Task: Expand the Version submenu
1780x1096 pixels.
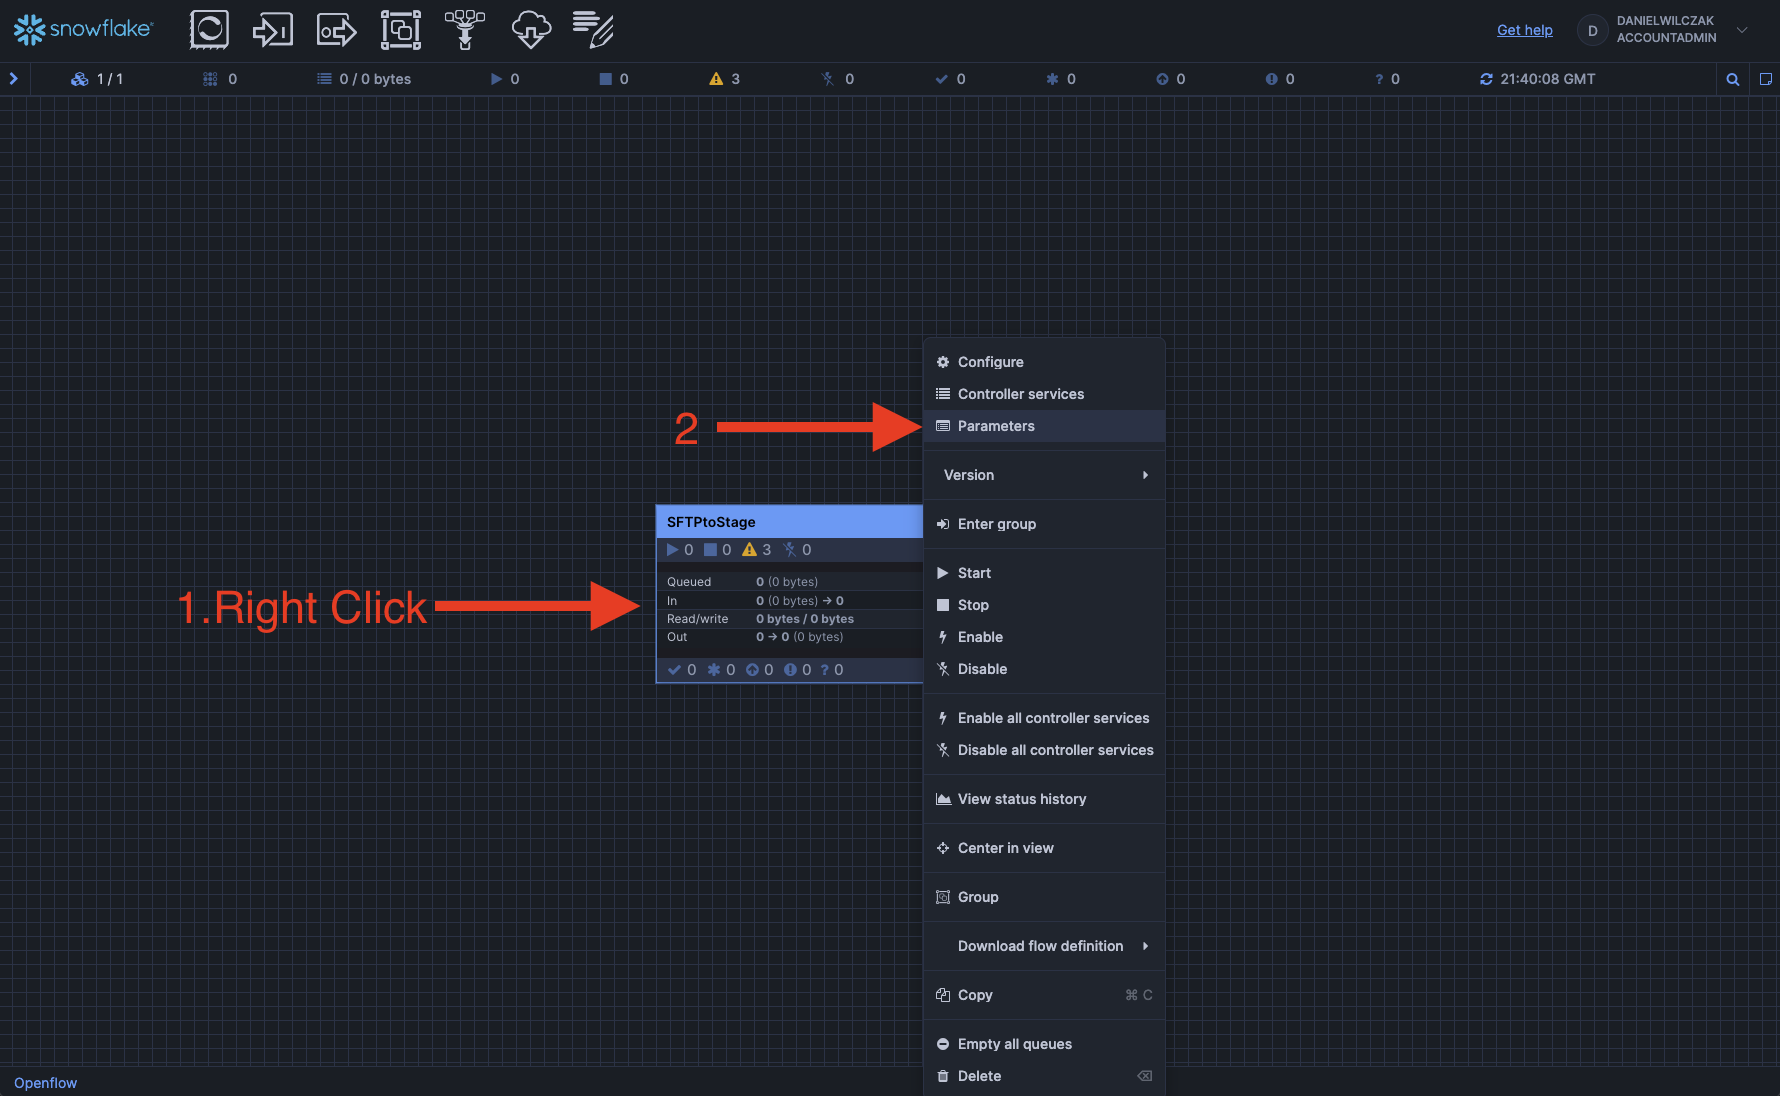Action: [1044, 475]
